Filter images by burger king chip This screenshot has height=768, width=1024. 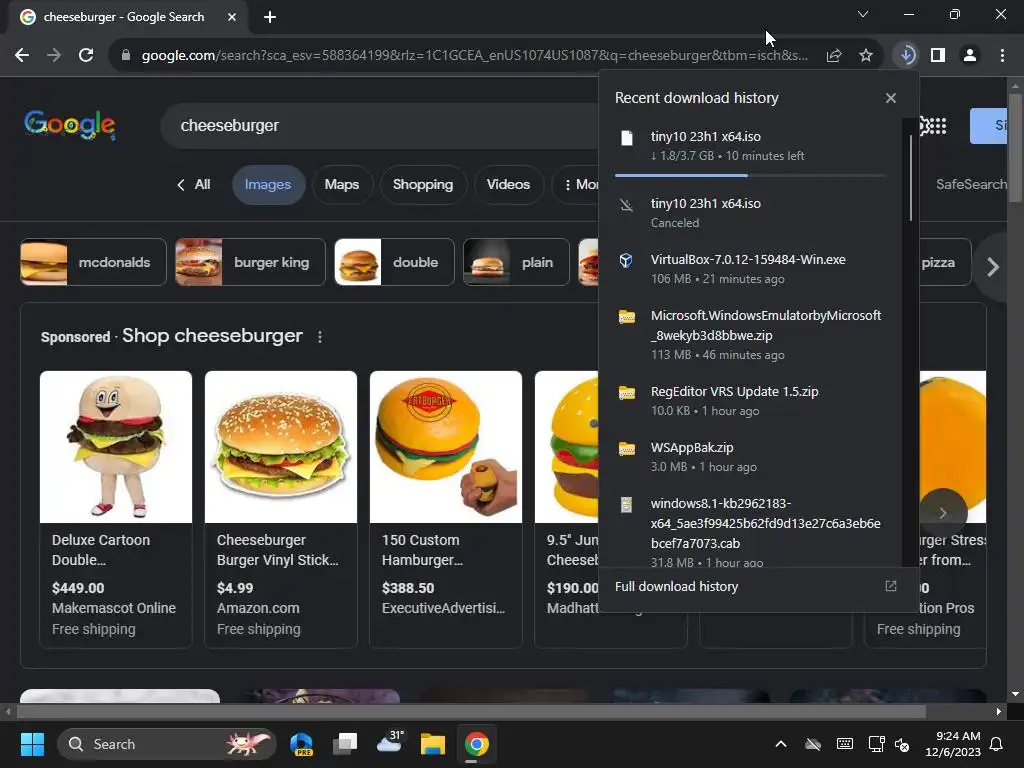[x=250, y=263]
